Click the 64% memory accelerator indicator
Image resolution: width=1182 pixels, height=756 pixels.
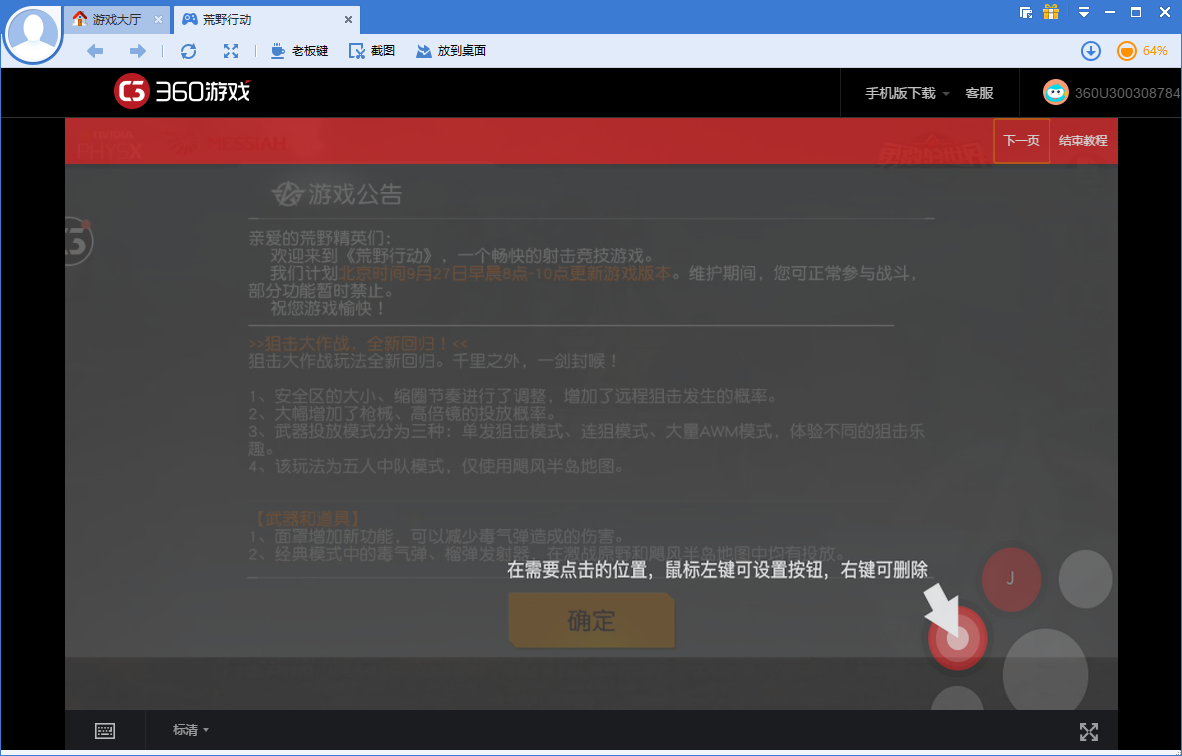(x=1142, y=51)
